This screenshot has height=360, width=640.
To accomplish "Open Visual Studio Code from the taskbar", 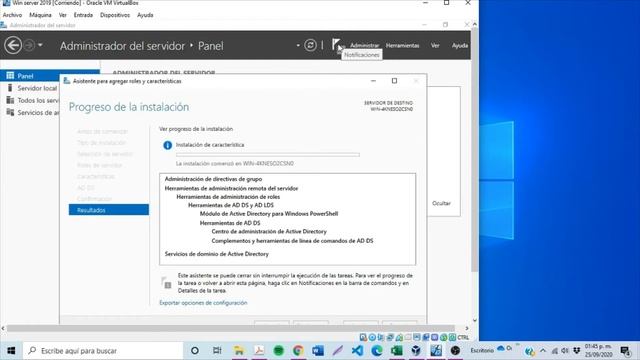I will click(x=357, y=351).
